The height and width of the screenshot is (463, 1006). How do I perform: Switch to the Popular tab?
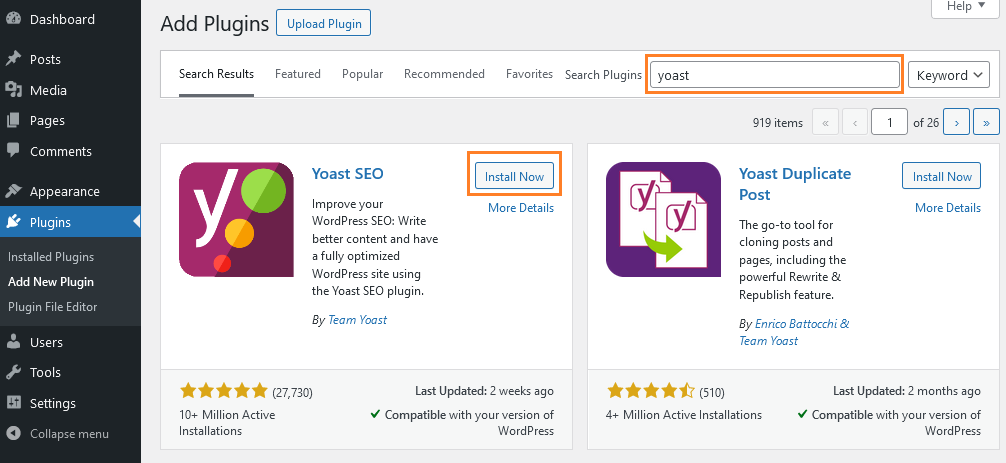[362, 74]
